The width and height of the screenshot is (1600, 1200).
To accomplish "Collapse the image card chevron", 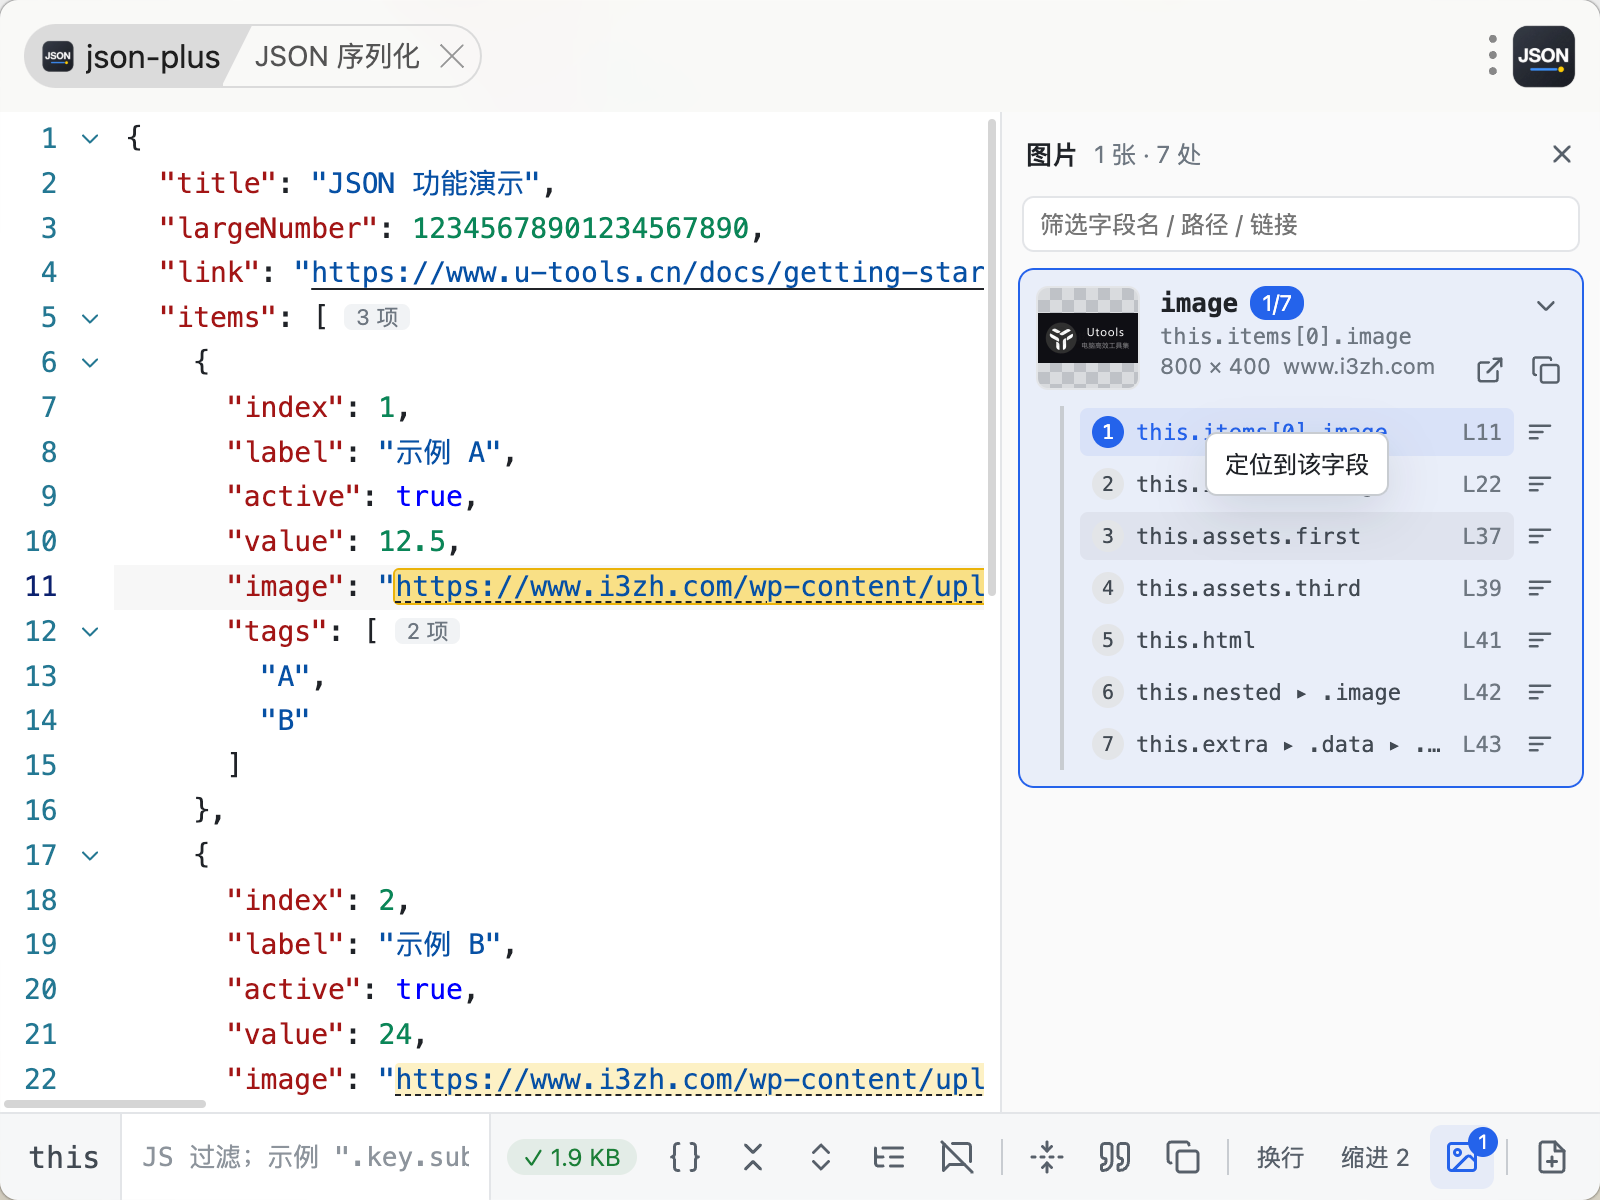I will pyautogui.click(x=1546, y=305).
